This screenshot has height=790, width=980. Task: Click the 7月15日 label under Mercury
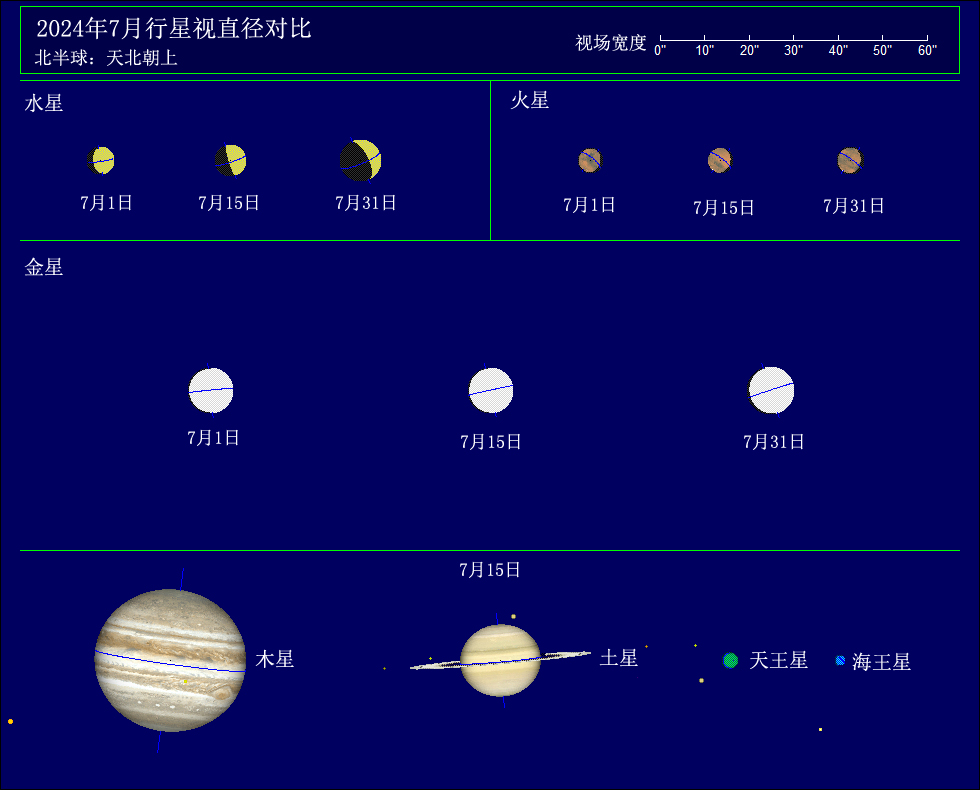tap(229, 203)
